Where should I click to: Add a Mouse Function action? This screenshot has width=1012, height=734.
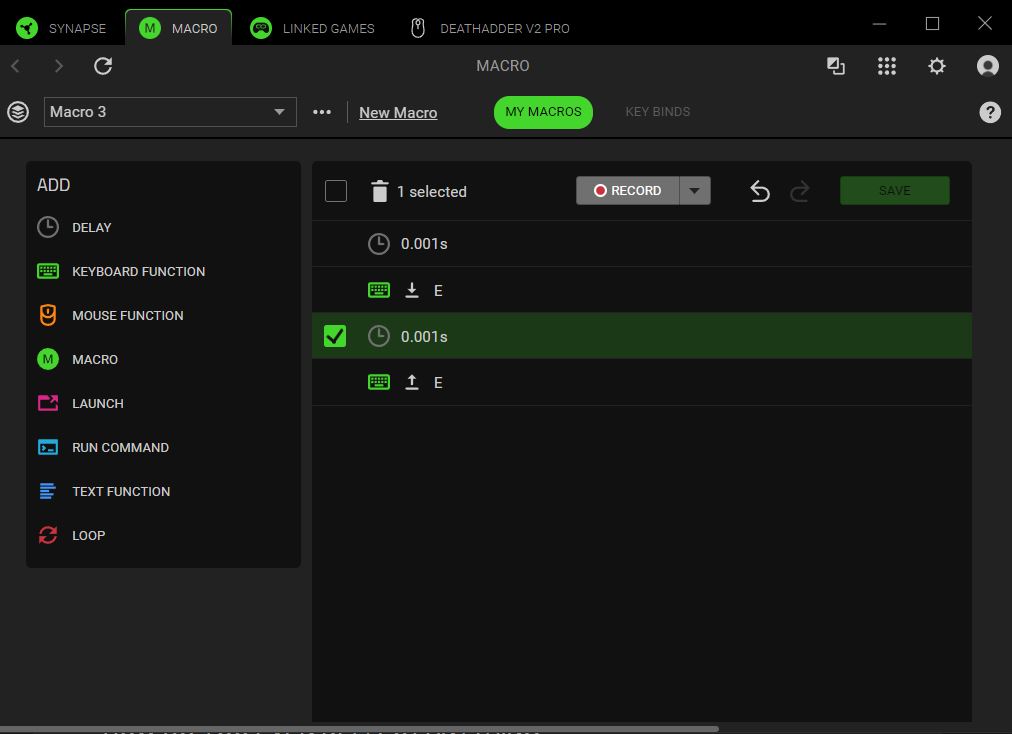[128, 316]
